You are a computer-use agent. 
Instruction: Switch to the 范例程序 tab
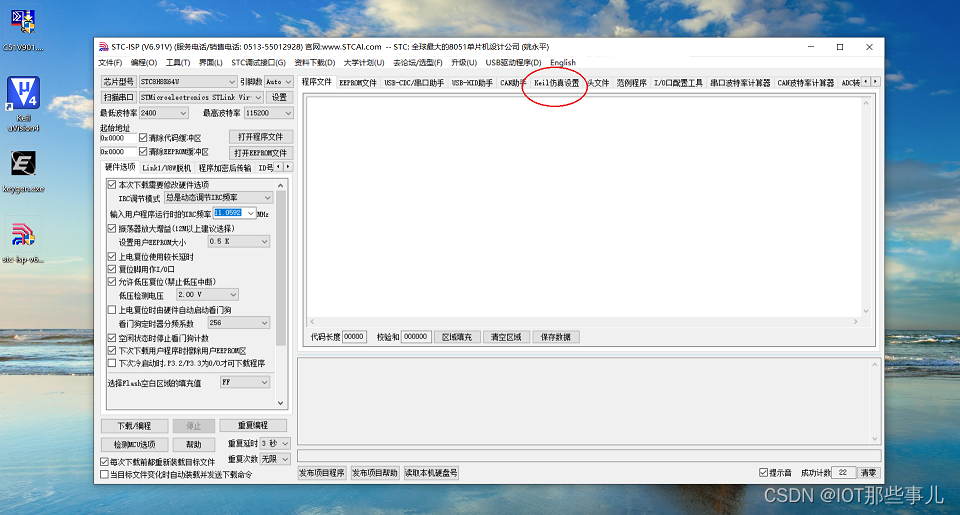[x=631, y=83]
